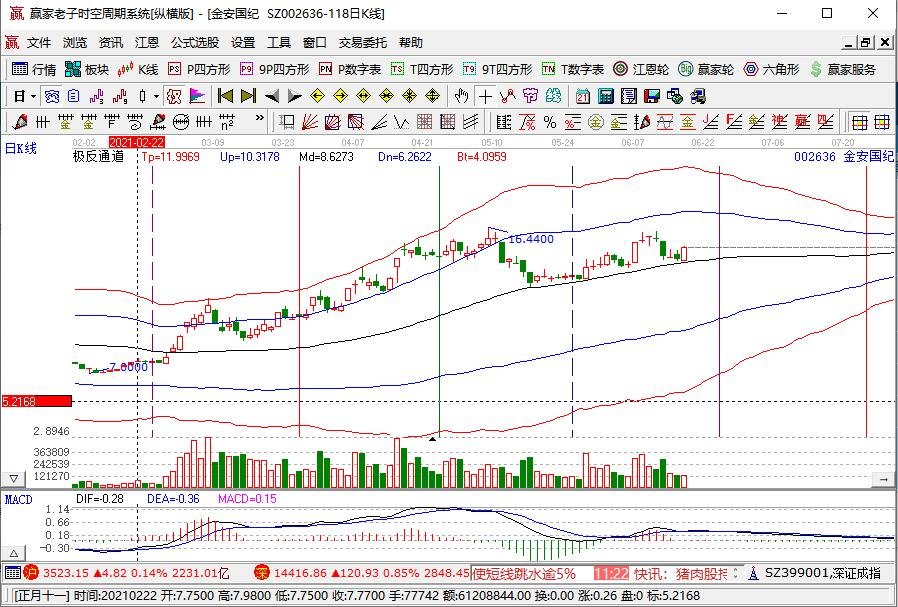Click the P四方形 button

pyautogui.click(x=199, y=69)
